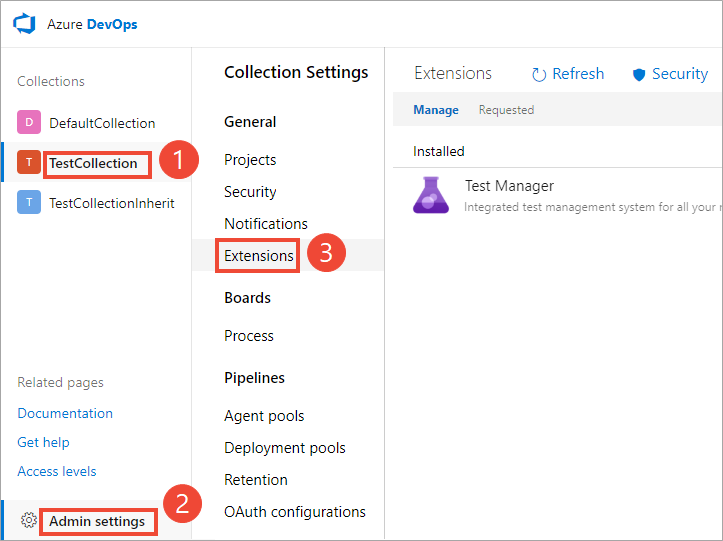Click the DefaultCollection pink D avatar
723x541 pixels.
(29, 122)
